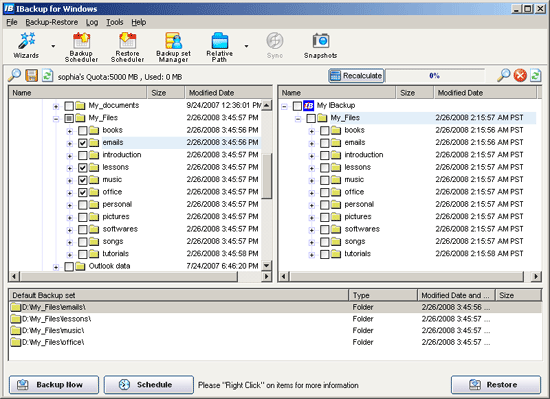Image resolution: width=550 pixels, height=399 pixels.
Task: Sort left pane by Modified Date header
Action: coord(228,93)
